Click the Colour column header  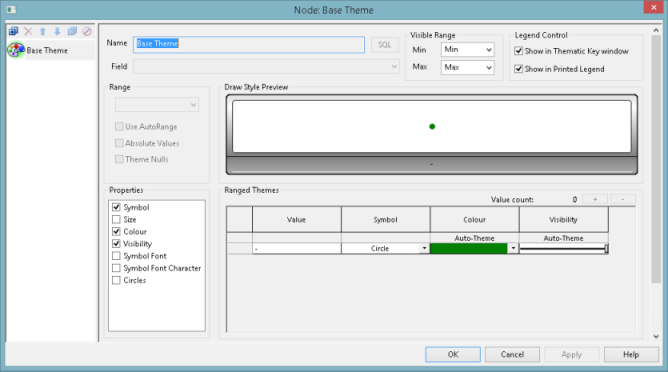[475, 219]
